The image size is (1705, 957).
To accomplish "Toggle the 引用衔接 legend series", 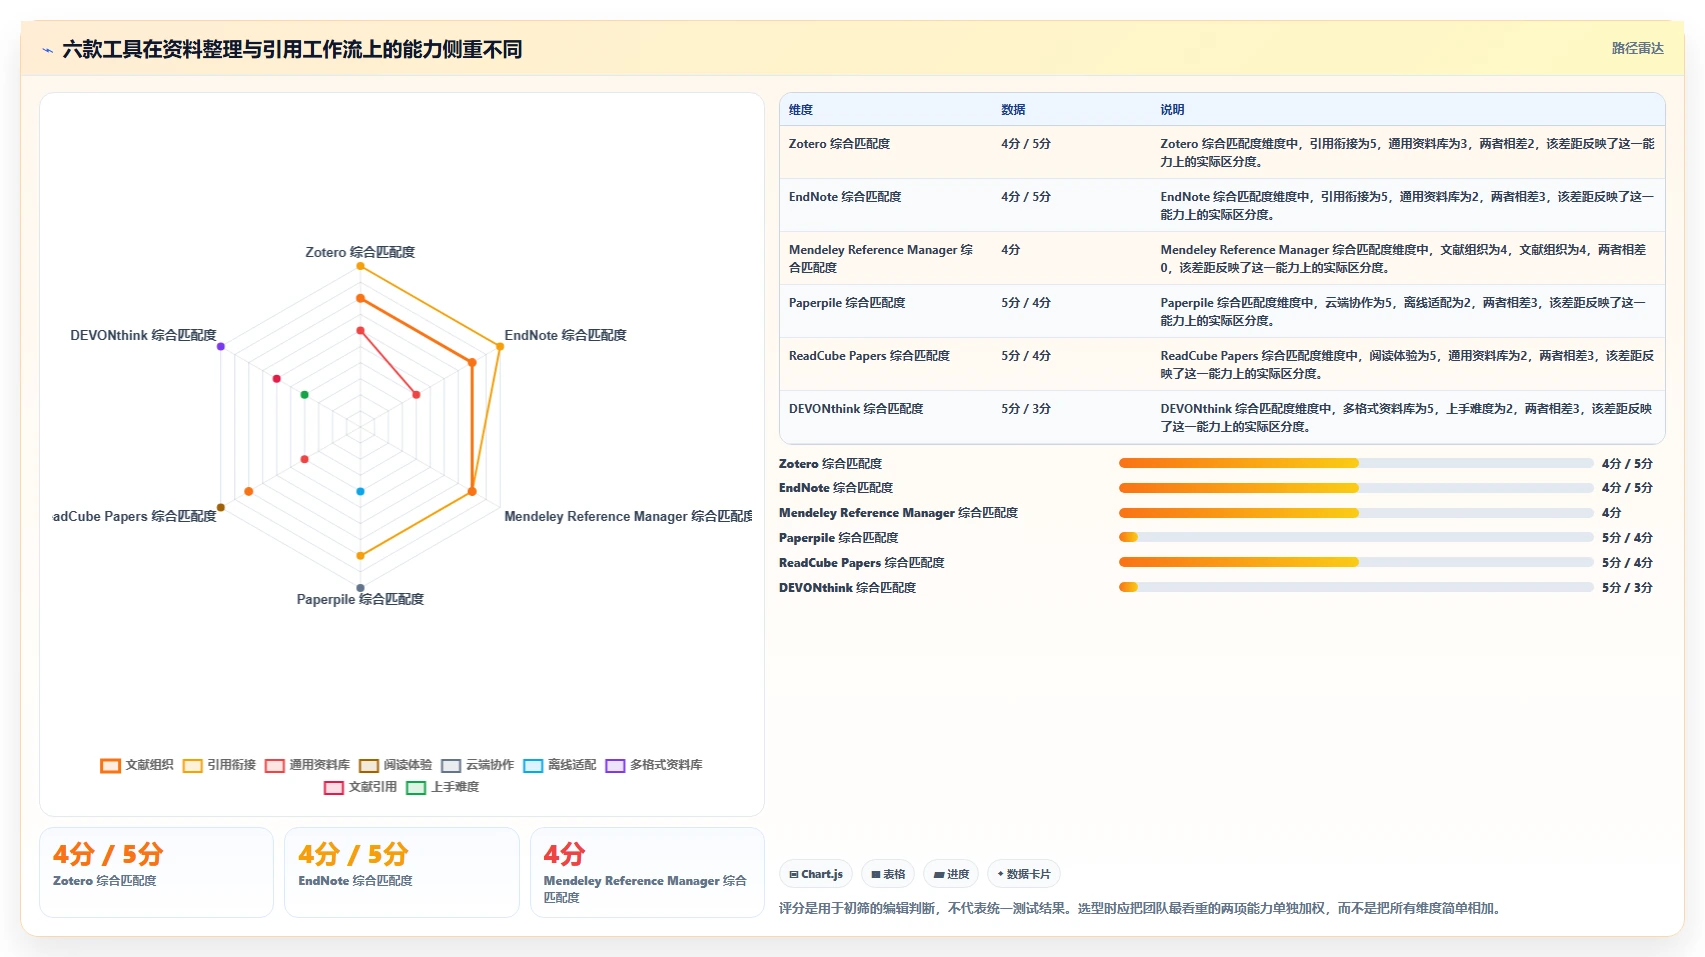I will [x=219, y=765].
